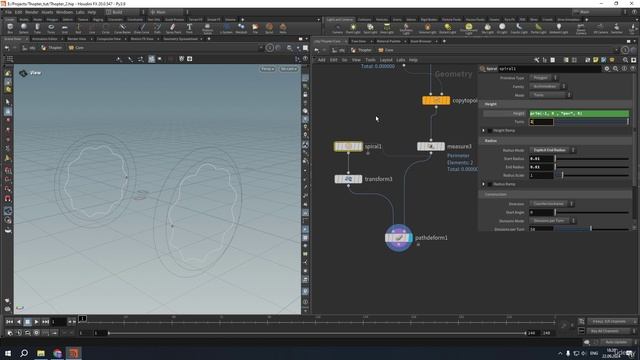Click the Play forward button

[36, 322]
